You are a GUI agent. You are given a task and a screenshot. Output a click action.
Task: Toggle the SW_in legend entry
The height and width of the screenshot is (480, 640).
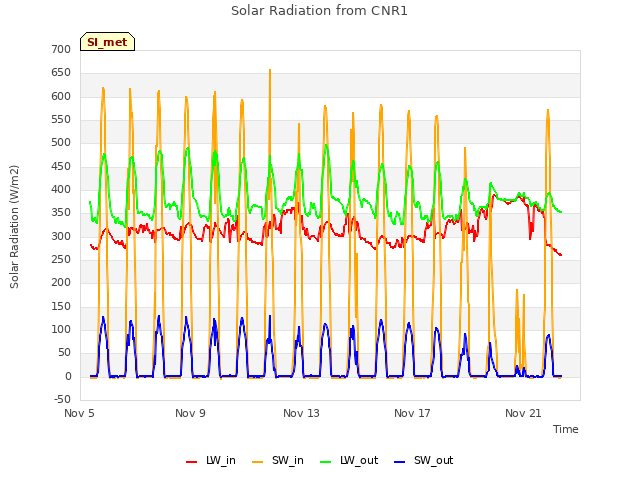[x=278, y=460]
